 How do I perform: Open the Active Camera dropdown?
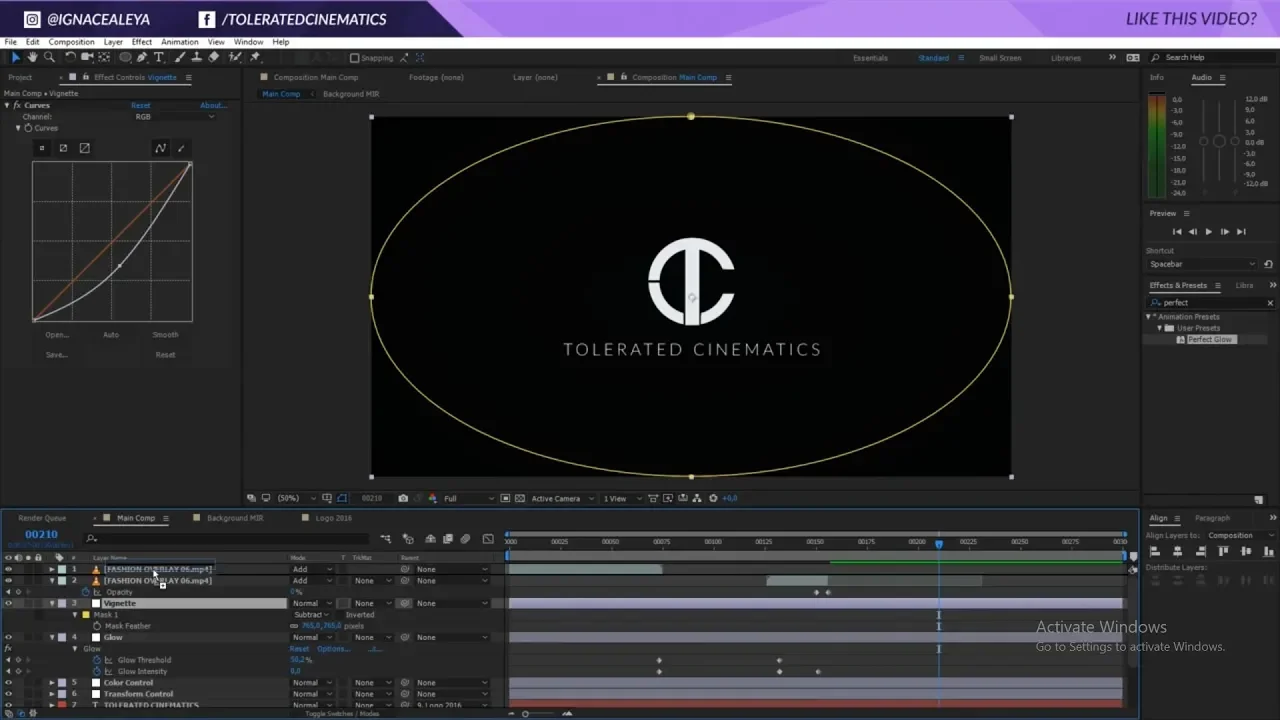pyautogui.click(x=561, y=498)
